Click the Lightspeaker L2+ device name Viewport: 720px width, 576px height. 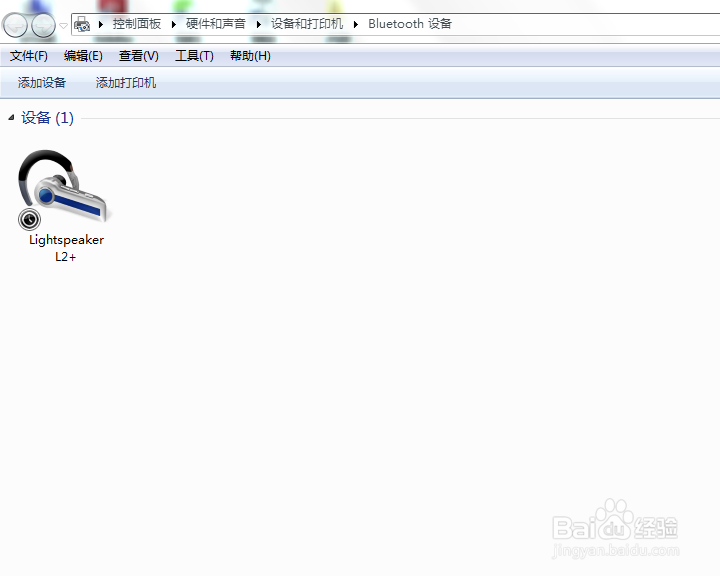click(67, 248)
